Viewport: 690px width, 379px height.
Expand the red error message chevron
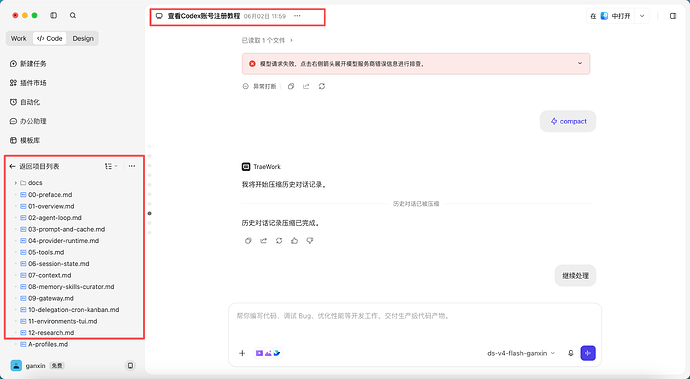(580, 63)
